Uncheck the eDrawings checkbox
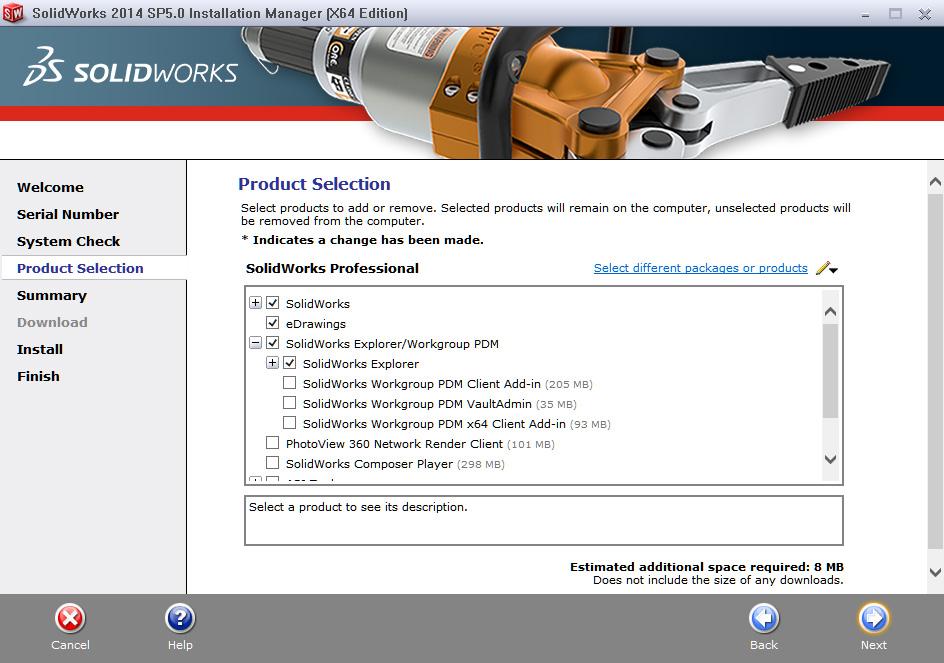 tap(273, 323)
